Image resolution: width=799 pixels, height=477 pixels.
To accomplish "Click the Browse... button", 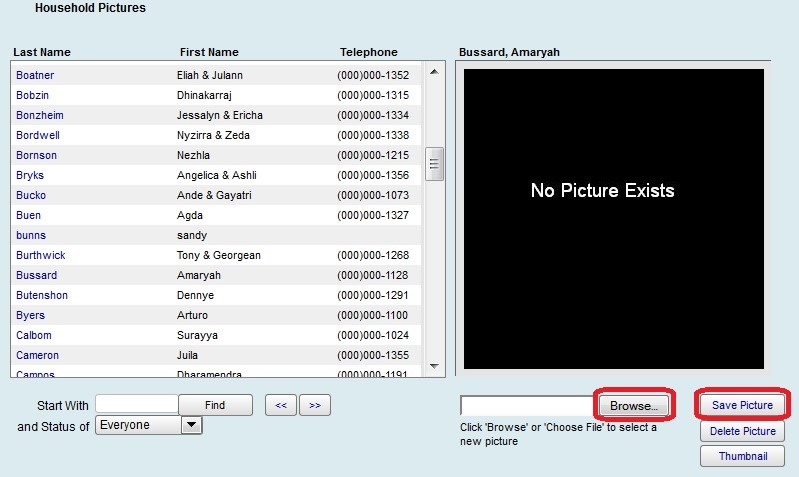I will pos(633,406).
